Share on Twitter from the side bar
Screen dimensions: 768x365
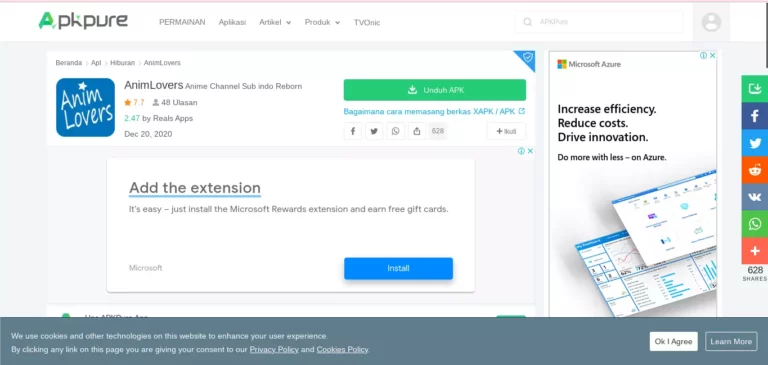tap(755, 143)
